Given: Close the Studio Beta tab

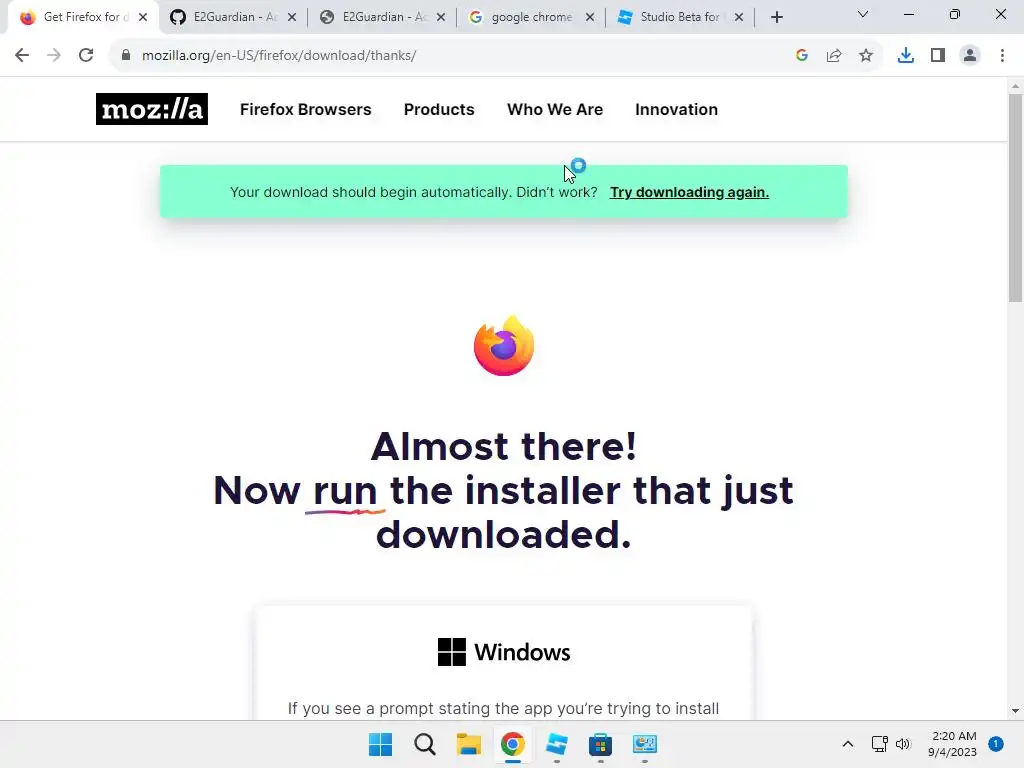Looking at the screenshot, I should [x=739, y=18].
